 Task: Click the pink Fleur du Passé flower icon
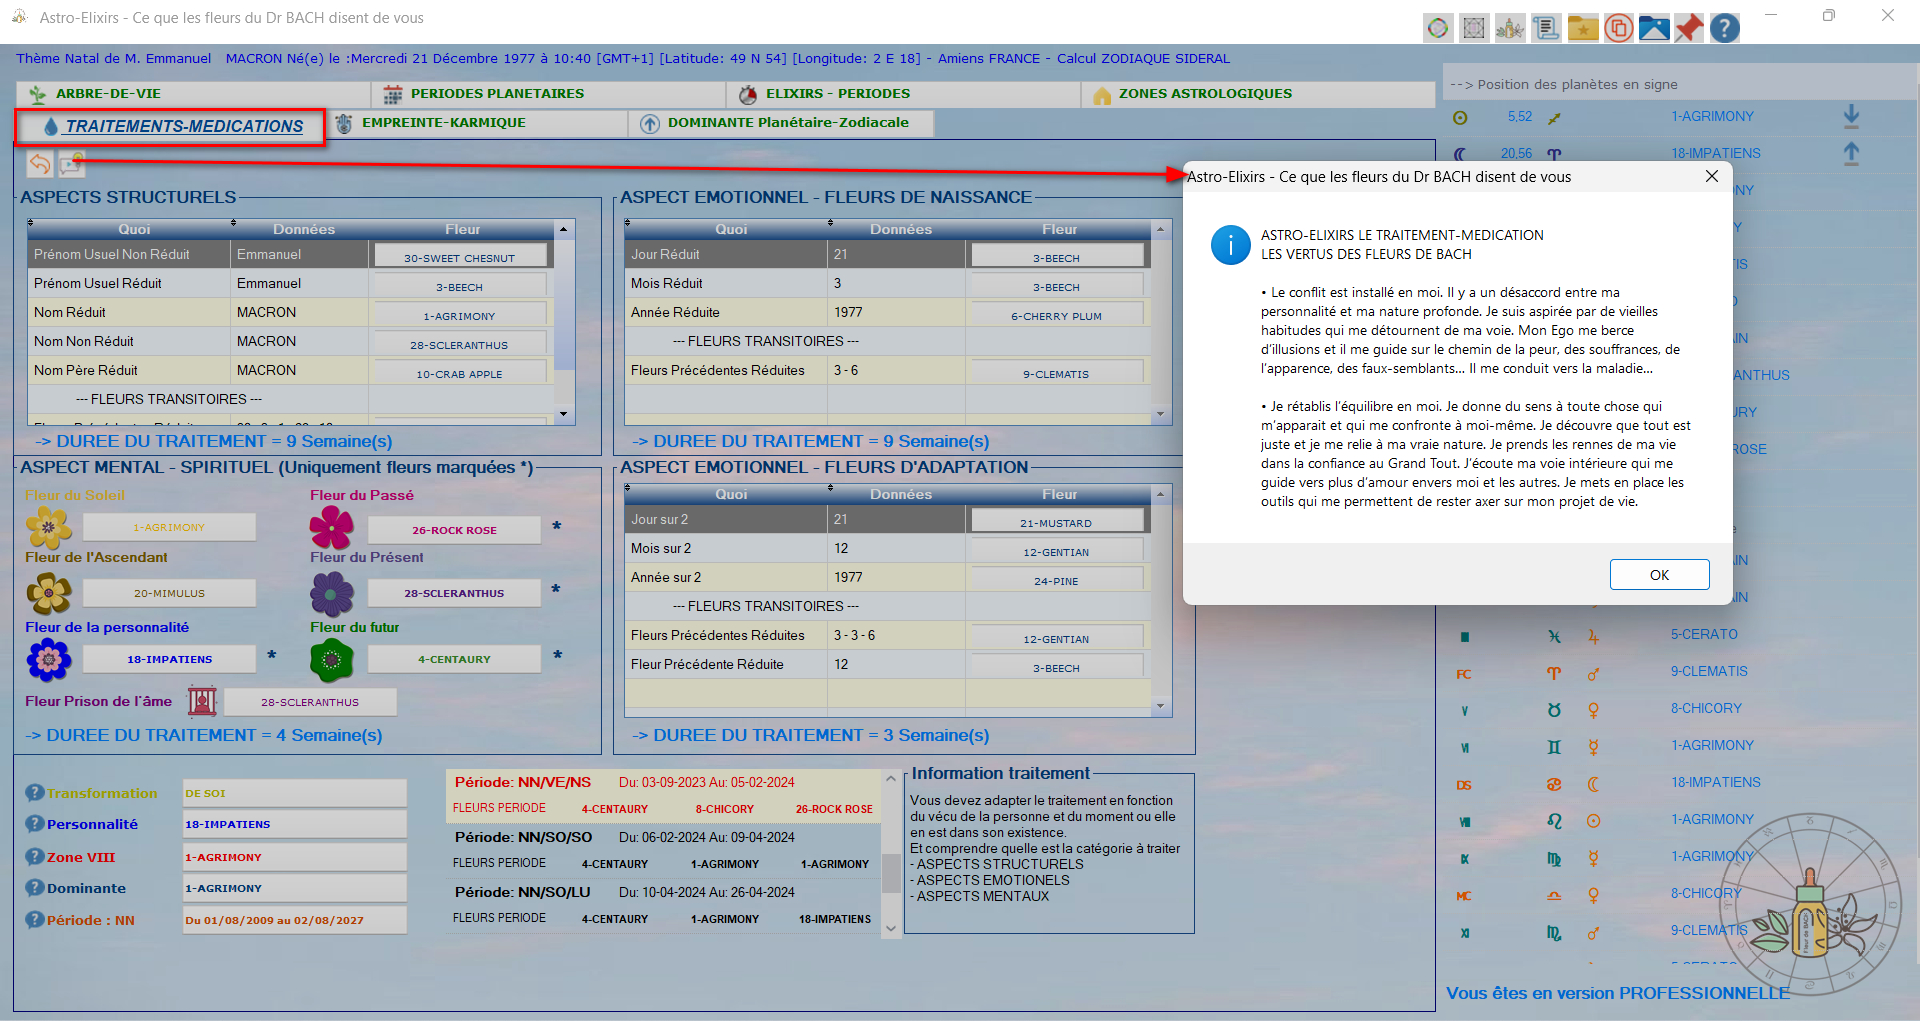pos(332,527)
